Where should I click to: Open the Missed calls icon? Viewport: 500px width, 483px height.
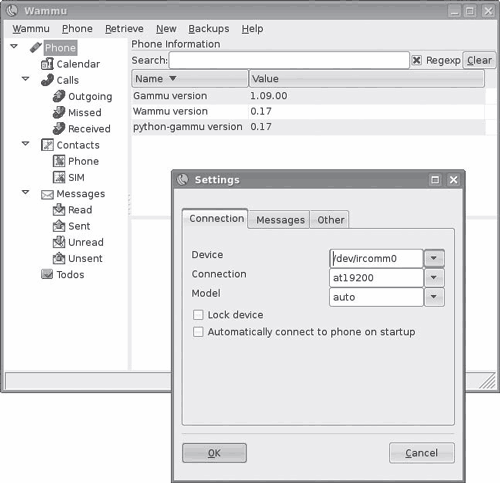[59, 112]
